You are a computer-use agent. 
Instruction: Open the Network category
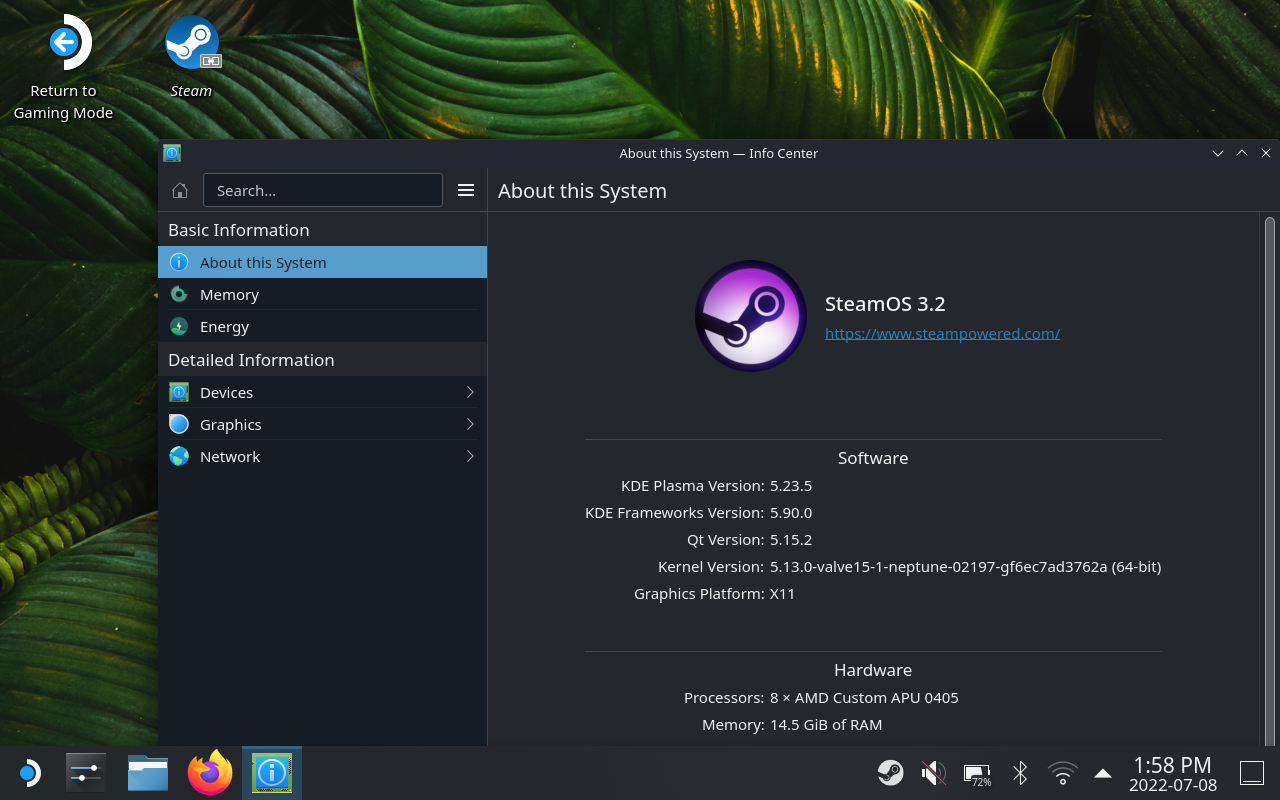322,456
